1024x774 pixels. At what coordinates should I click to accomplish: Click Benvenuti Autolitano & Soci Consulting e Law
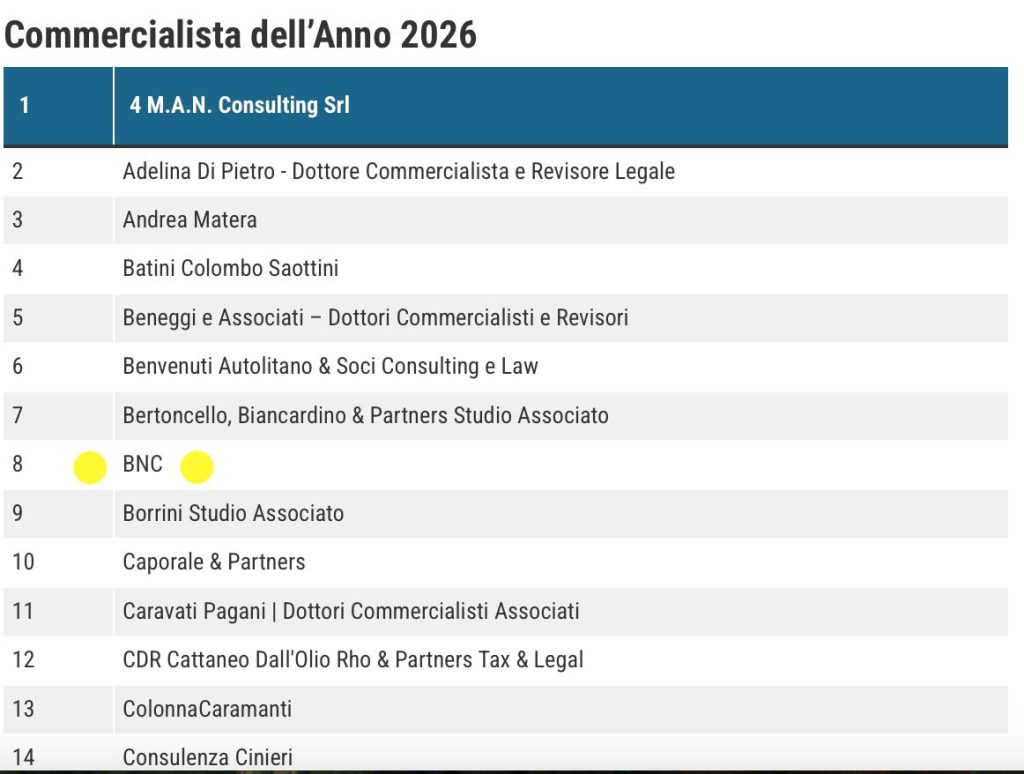(x=330, y=366)
